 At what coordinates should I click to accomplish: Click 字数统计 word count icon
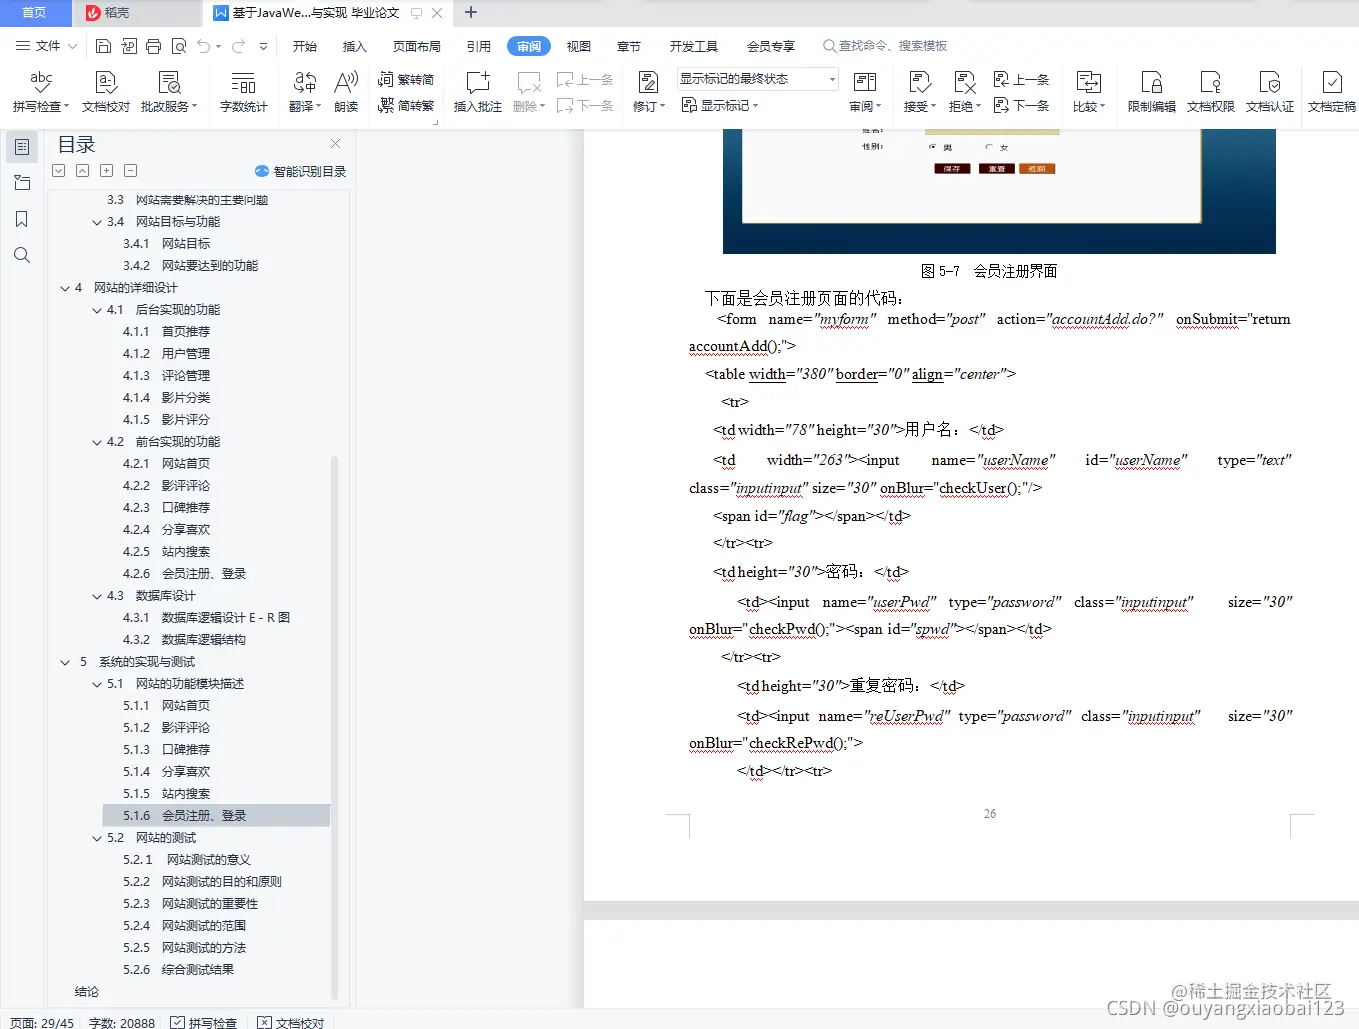tap(243, 92)
